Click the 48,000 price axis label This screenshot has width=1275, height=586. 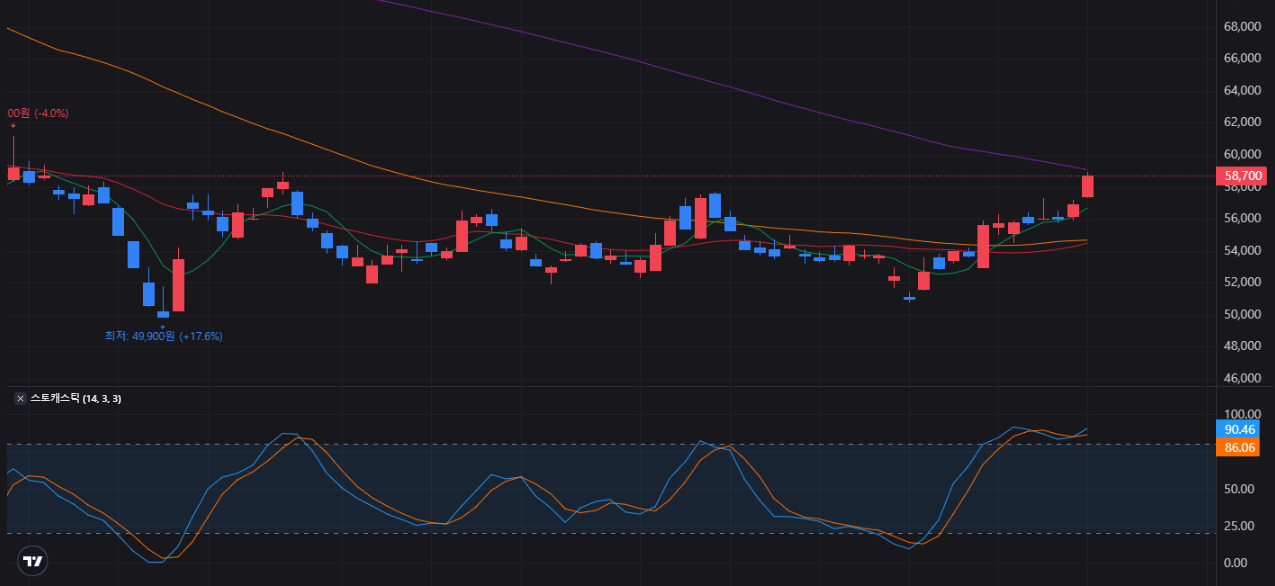coord(1244,346)
